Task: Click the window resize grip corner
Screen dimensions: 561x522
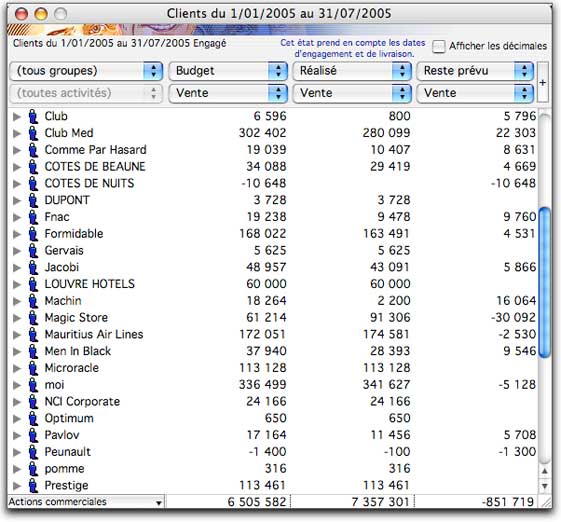Action: pyautogui.click(x=546, y=502)
